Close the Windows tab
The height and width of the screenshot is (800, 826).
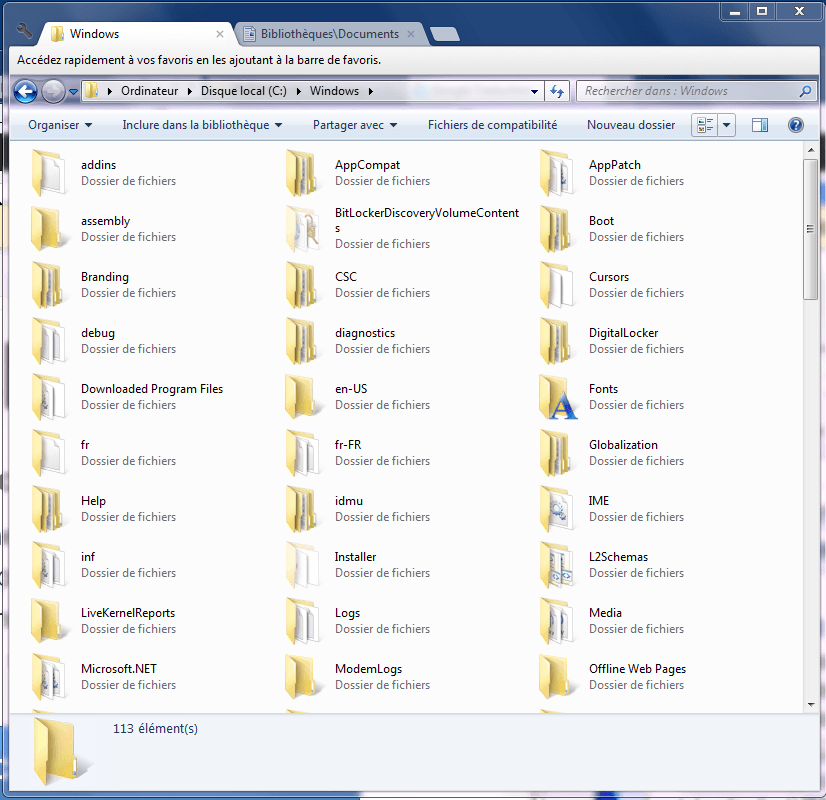[220, 34]
